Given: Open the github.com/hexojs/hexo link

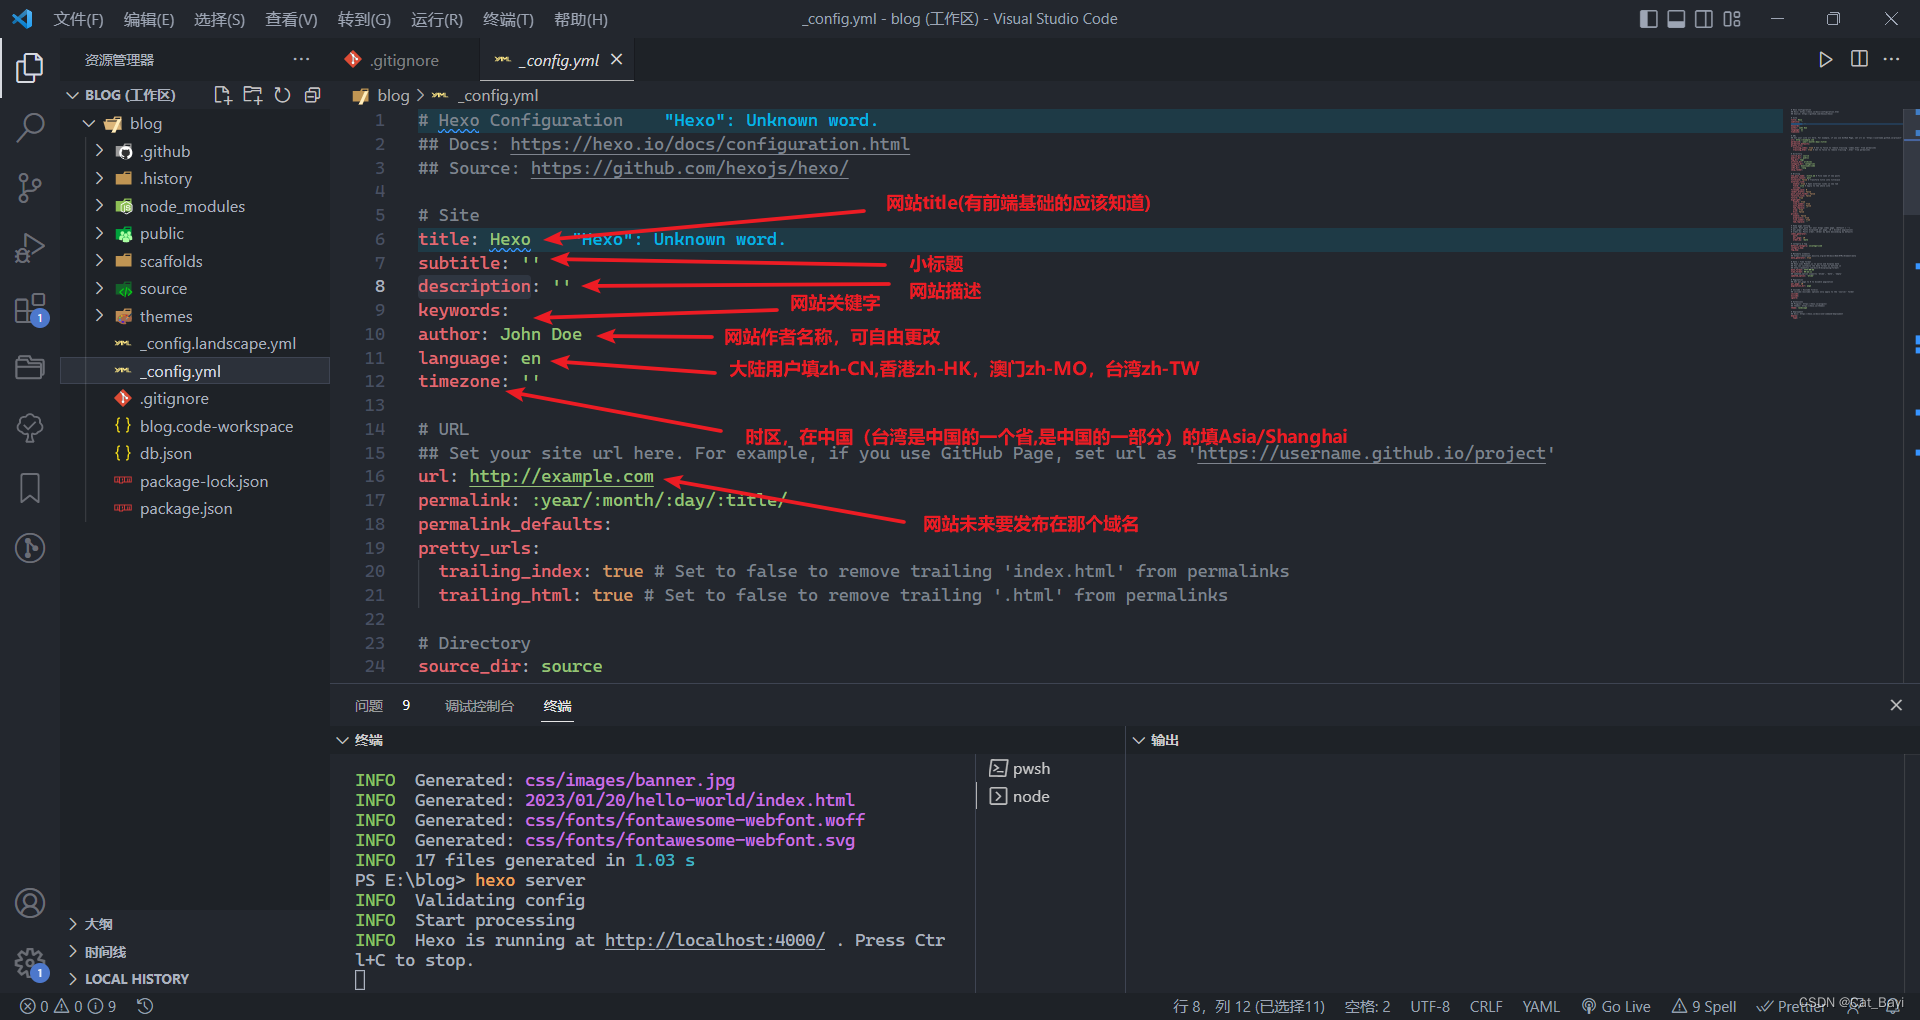Looking at the screenshot, I should 689,168.
